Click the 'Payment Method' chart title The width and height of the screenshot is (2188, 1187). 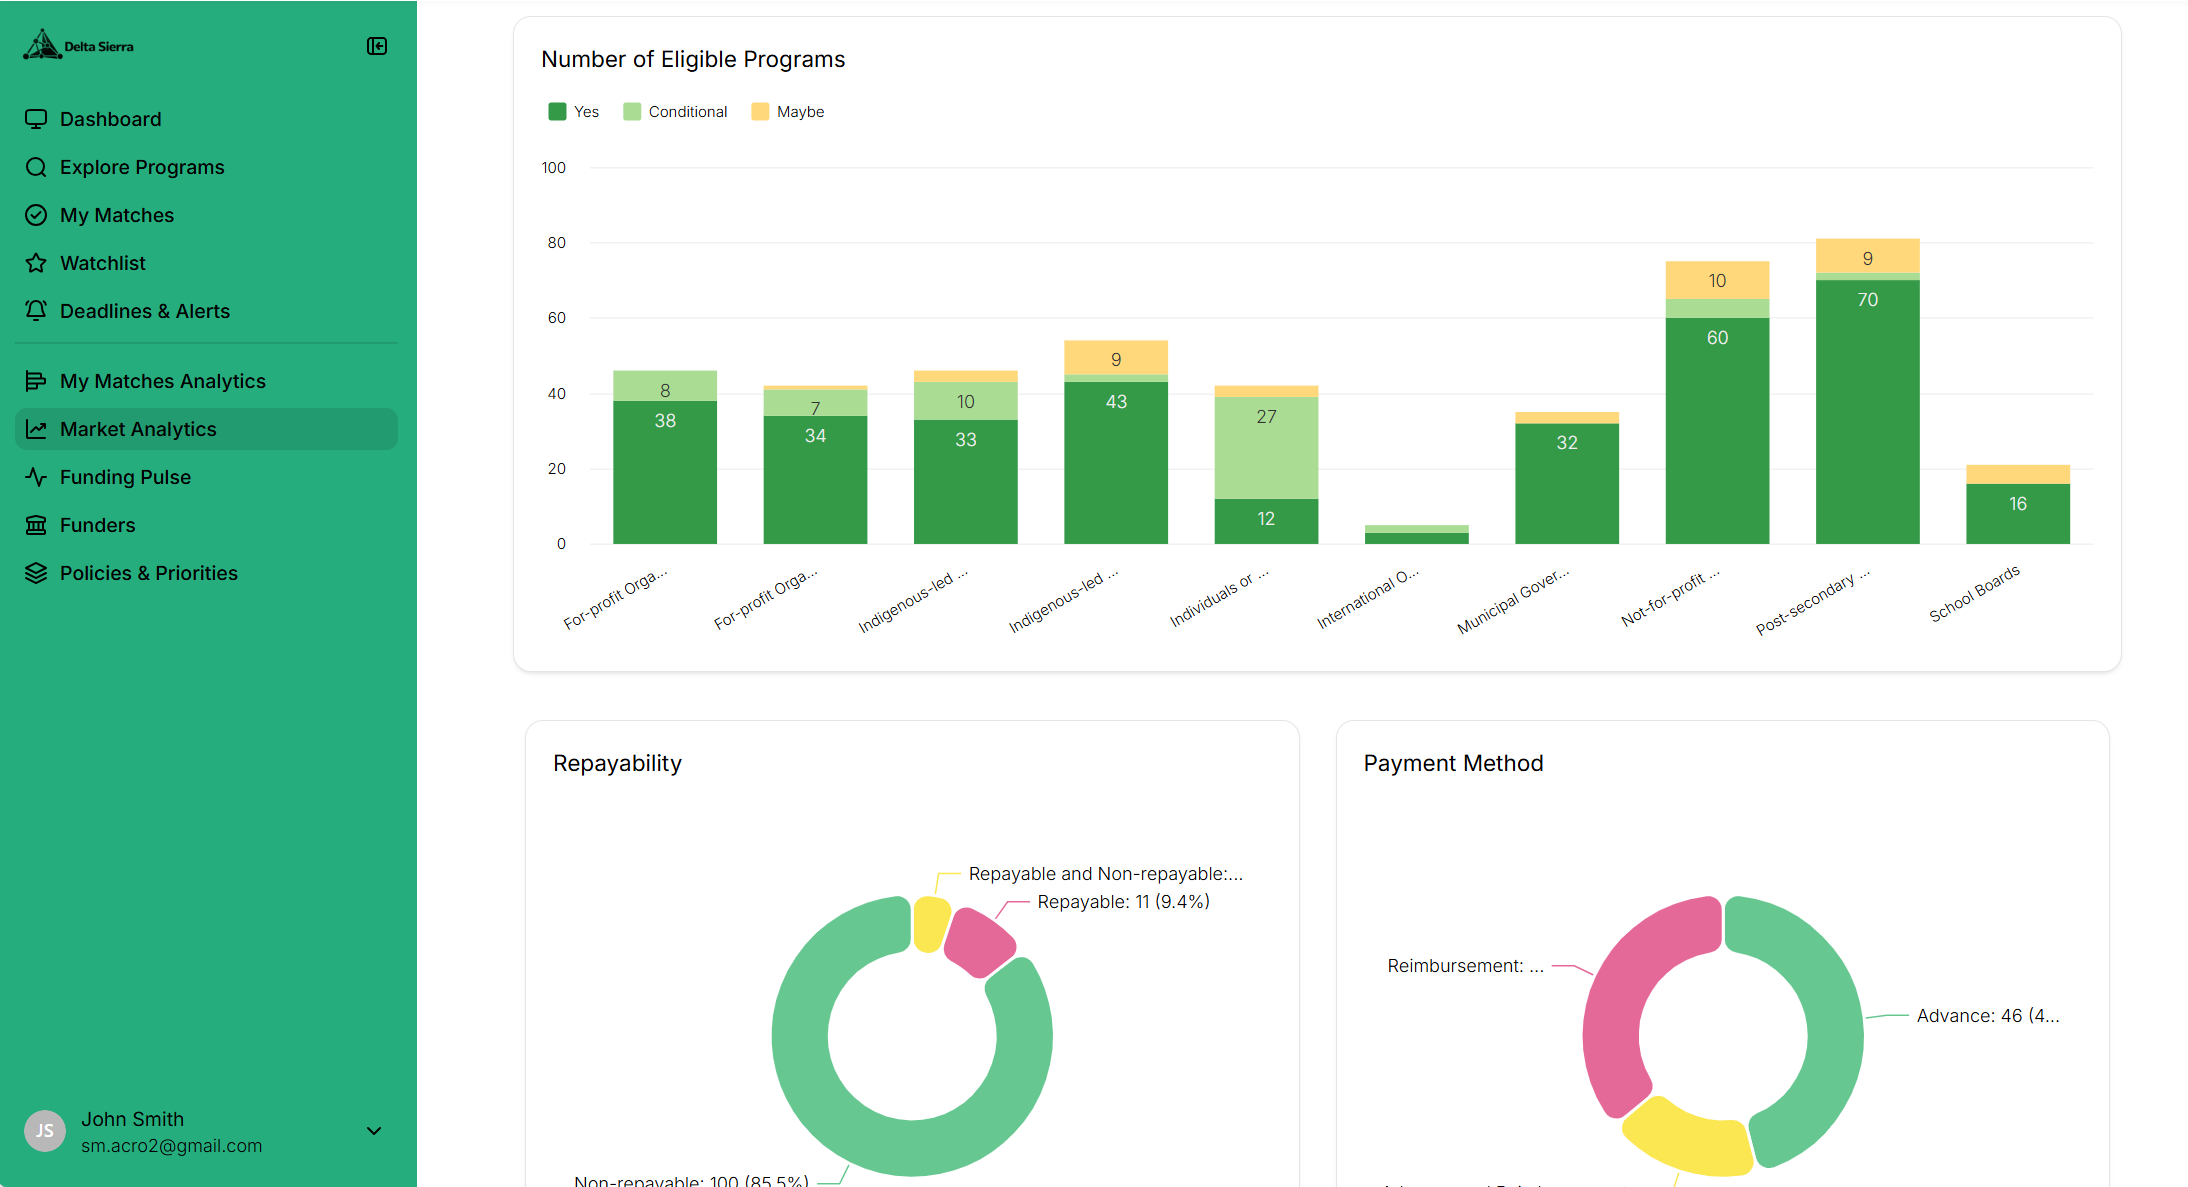[x=1453, y=763]
